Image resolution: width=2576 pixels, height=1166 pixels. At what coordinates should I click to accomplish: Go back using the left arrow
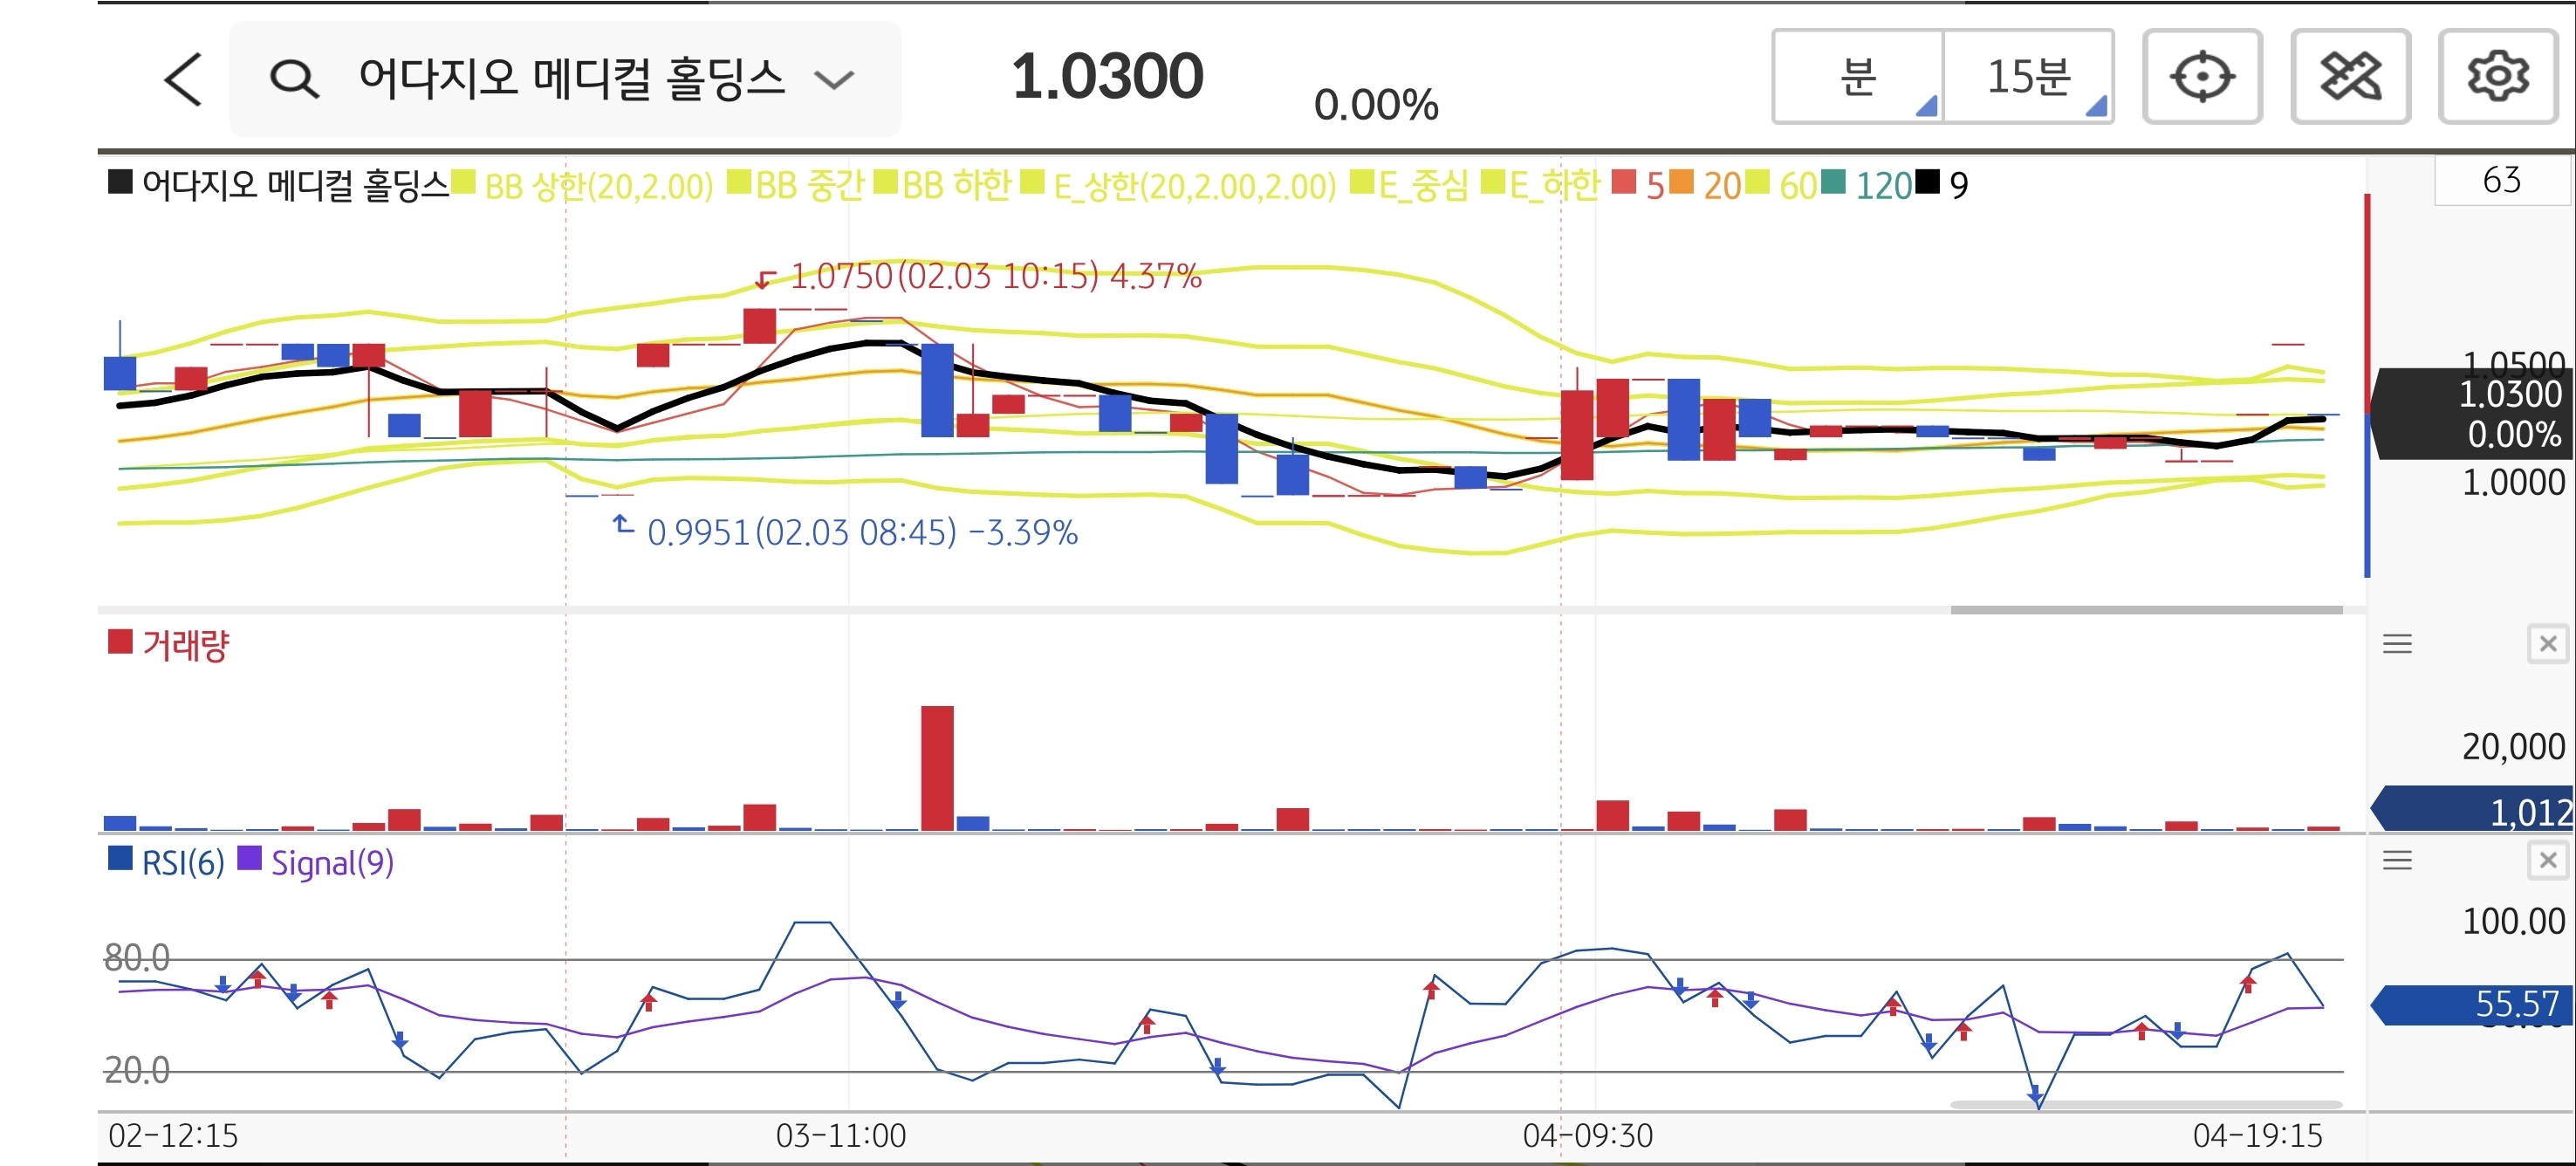pyautogui.click(x=183, y=79)
